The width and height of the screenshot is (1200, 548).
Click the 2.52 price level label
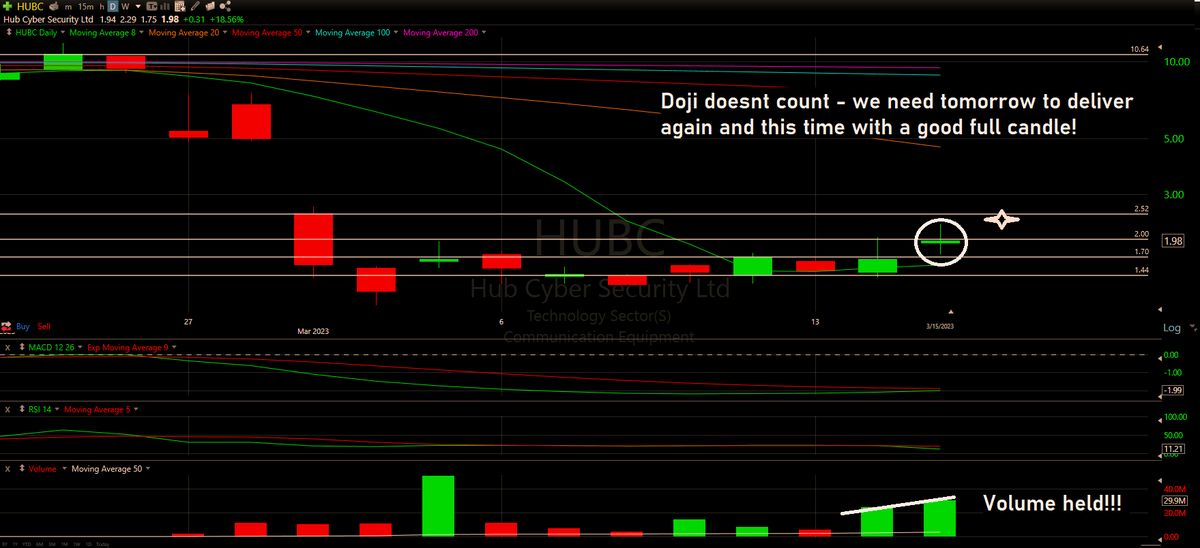(x=1140, y=209)
